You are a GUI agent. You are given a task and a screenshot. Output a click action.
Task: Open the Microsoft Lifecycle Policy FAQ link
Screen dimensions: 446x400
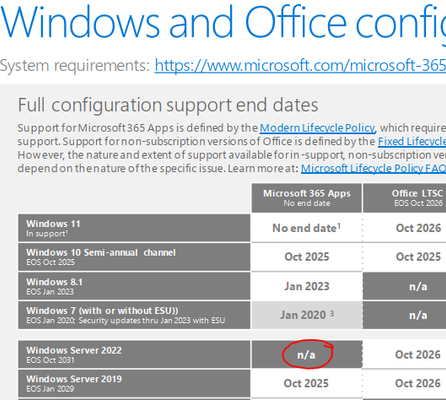(x=373, y=168)
